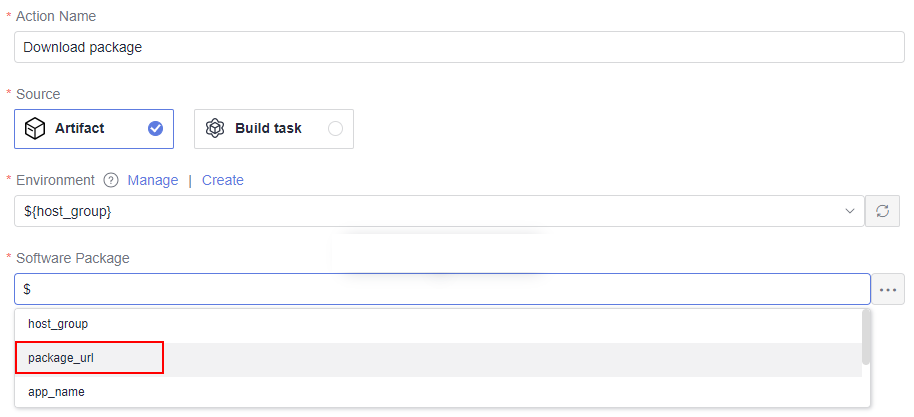This screenshot has width=914, height=417.
Task: Click the Software Package field label
Action: tap(73, 258)
